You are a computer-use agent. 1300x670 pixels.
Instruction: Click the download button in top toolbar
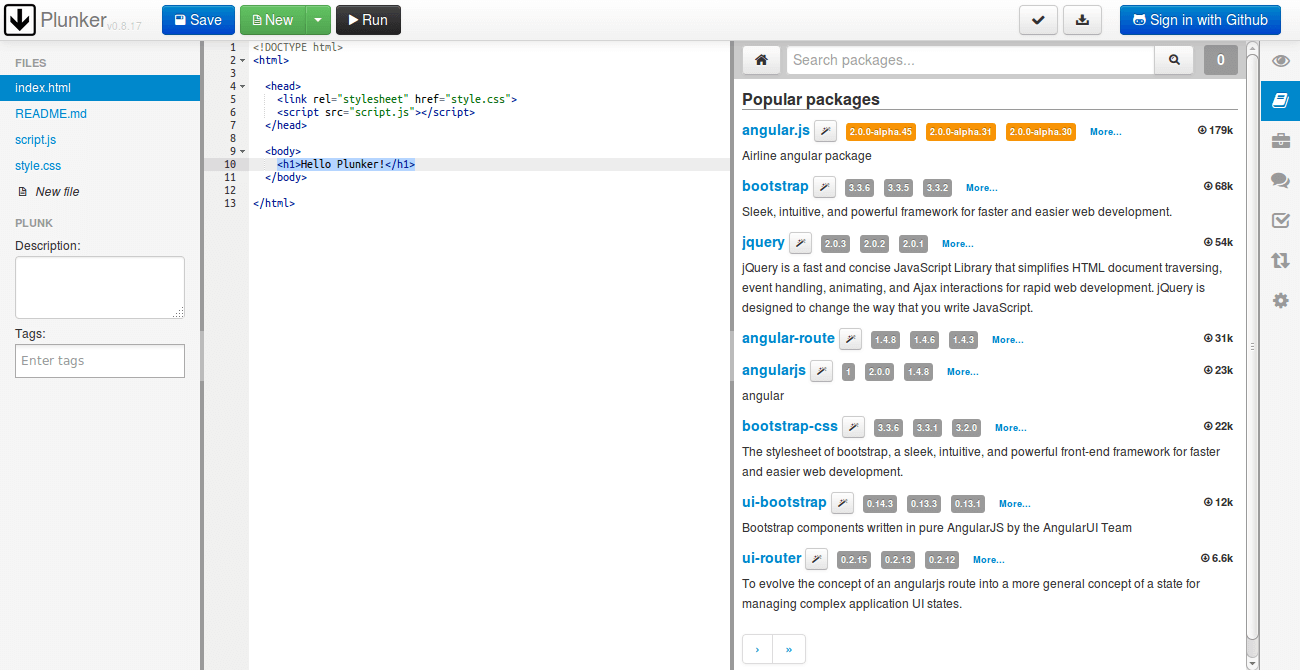(x=1082, y=20)
